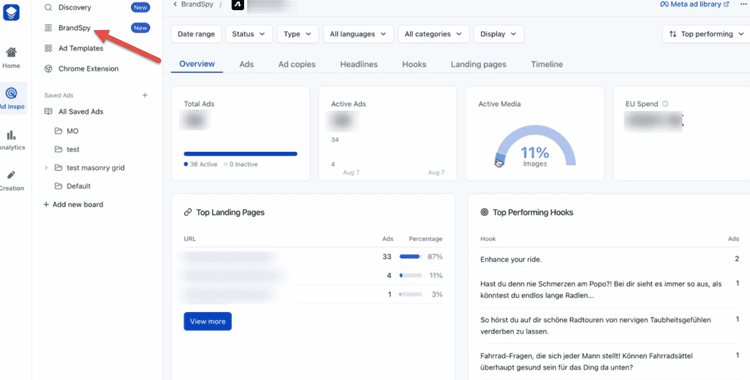Click the brand logo thumbnail in breadcrumb

coord(238,5)
